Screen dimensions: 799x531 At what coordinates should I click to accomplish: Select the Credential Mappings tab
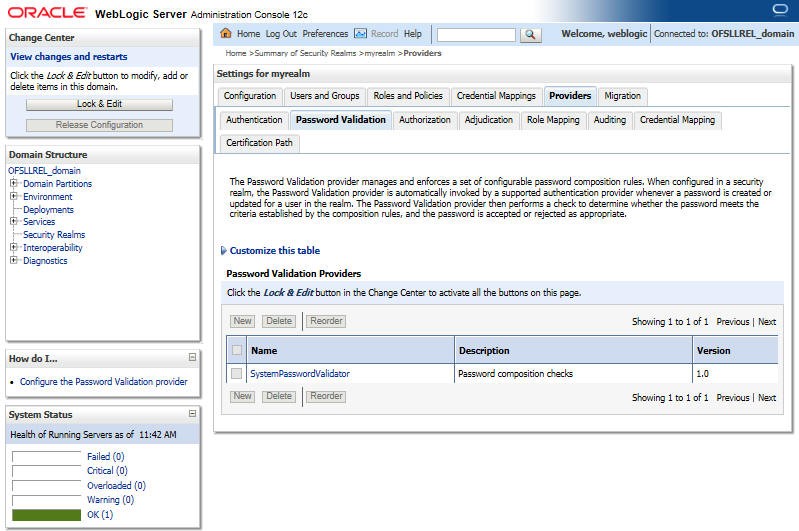(496, 96)
